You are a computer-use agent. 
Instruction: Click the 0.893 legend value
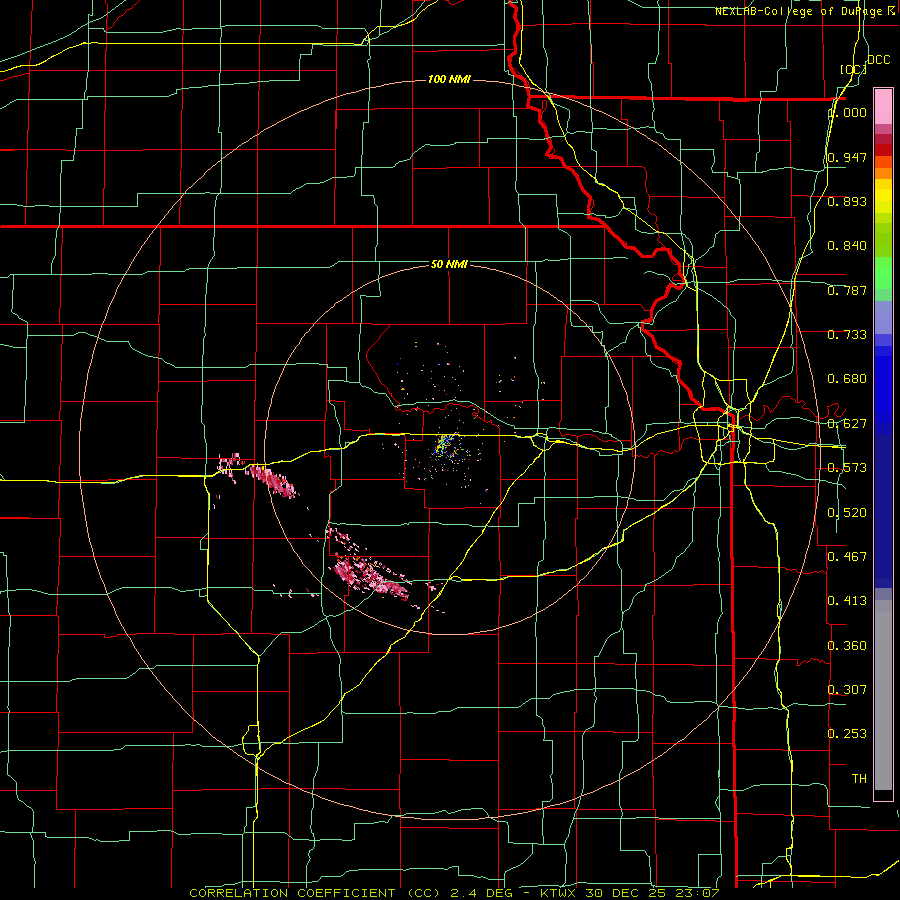point(847,201)
